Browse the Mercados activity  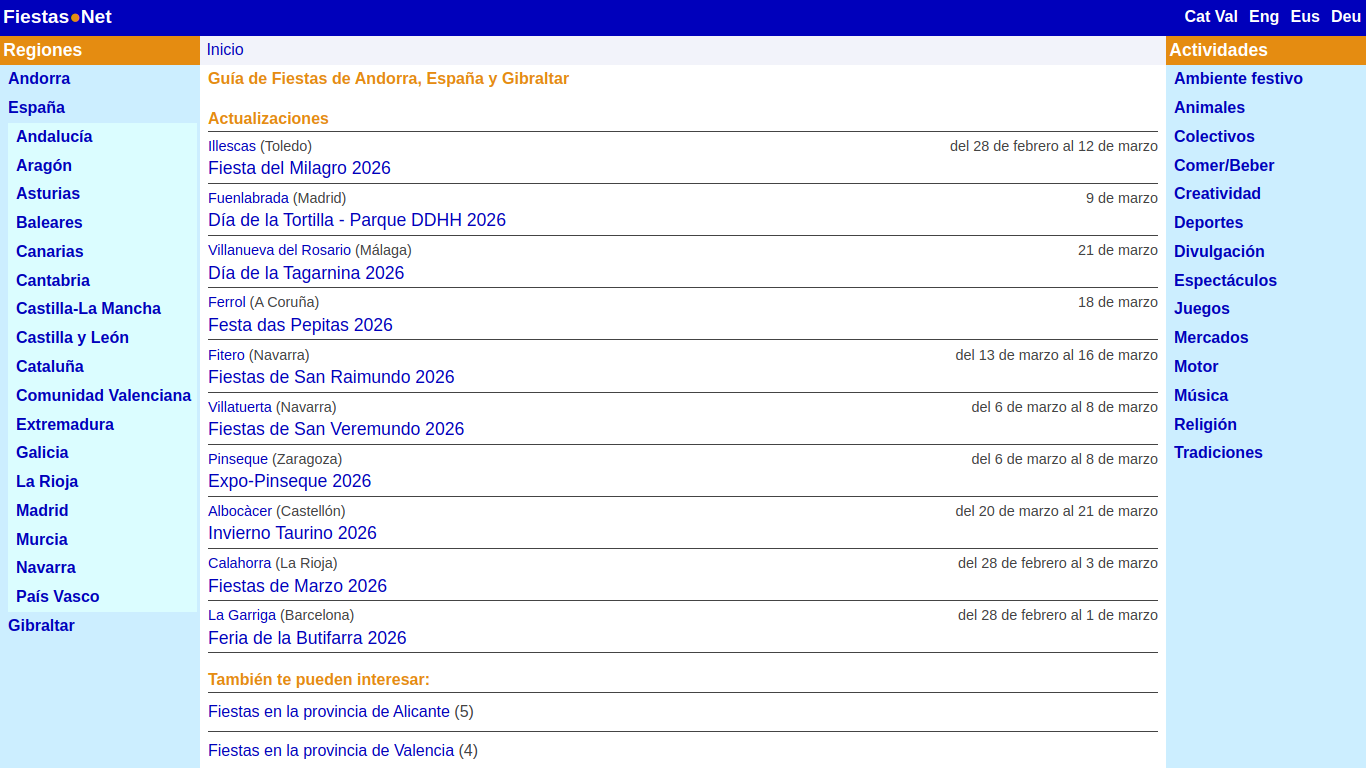[1211, 338]
